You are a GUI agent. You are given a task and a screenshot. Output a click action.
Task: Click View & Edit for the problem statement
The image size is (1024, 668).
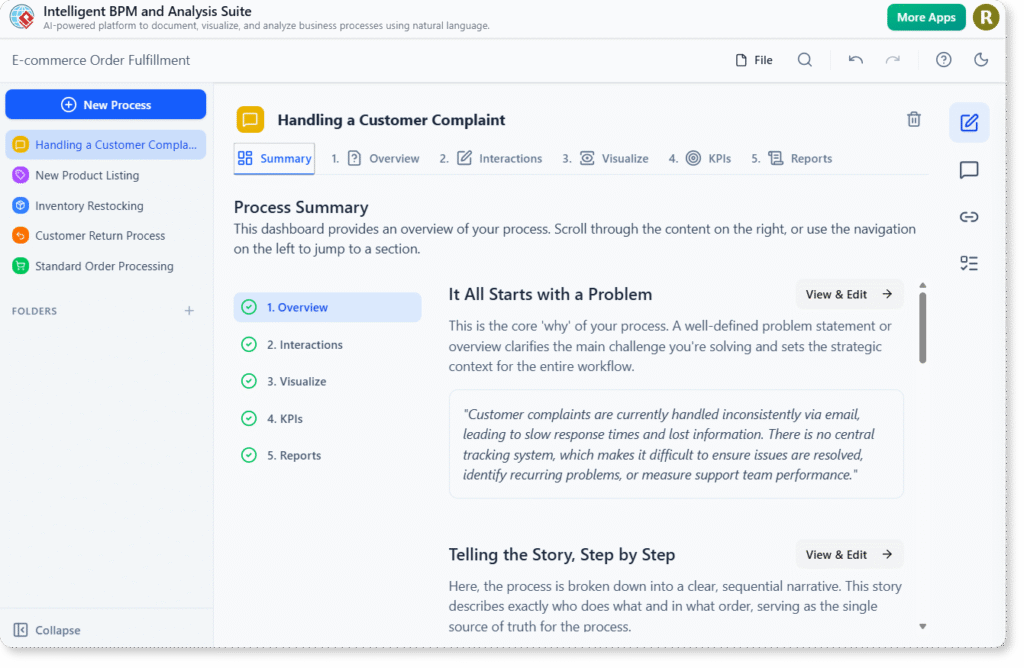point(849,293)
